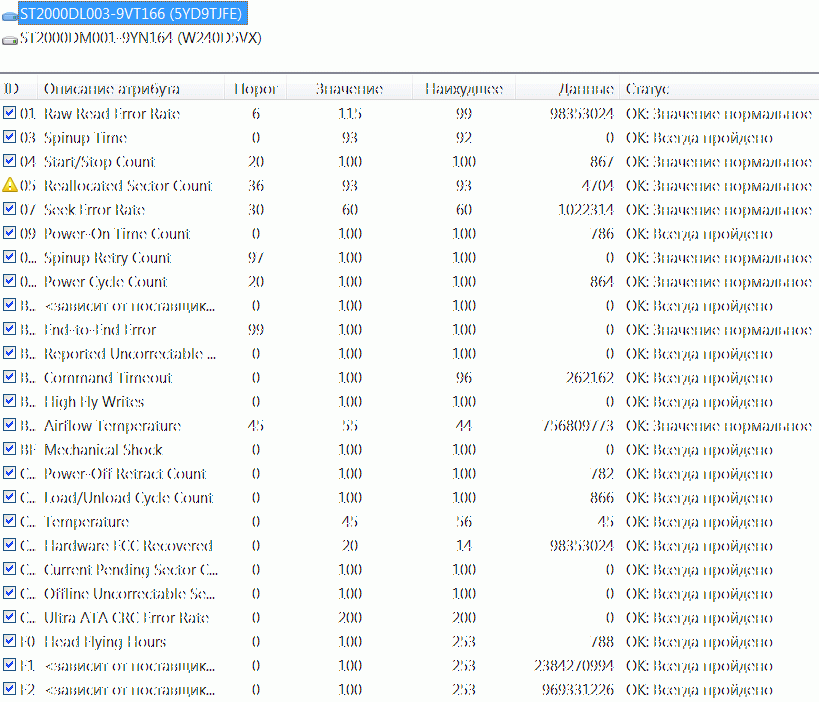819x702 pixels.
Task: Select the ST2000DM001-9YN164 drive icon
Action: (x=10, y=40)
